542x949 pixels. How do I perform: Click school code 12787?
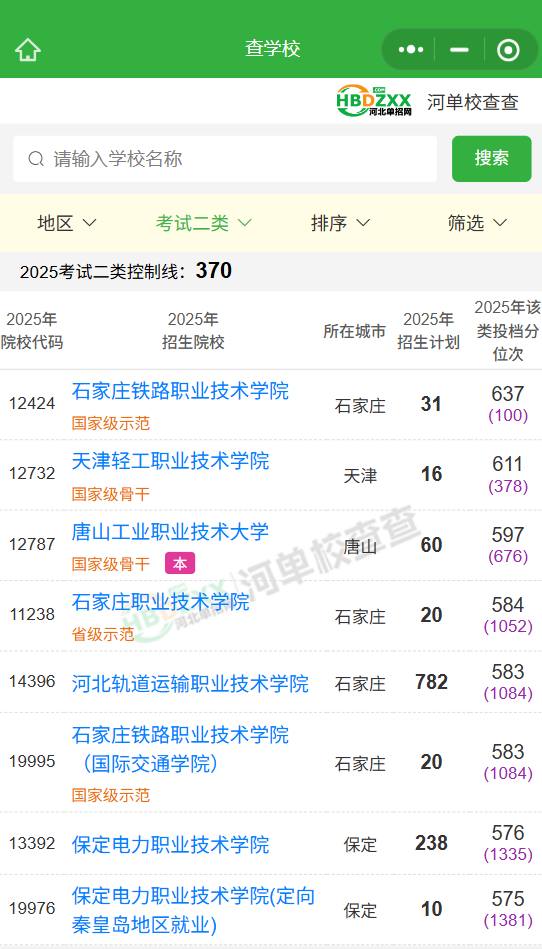click(31, 545)
